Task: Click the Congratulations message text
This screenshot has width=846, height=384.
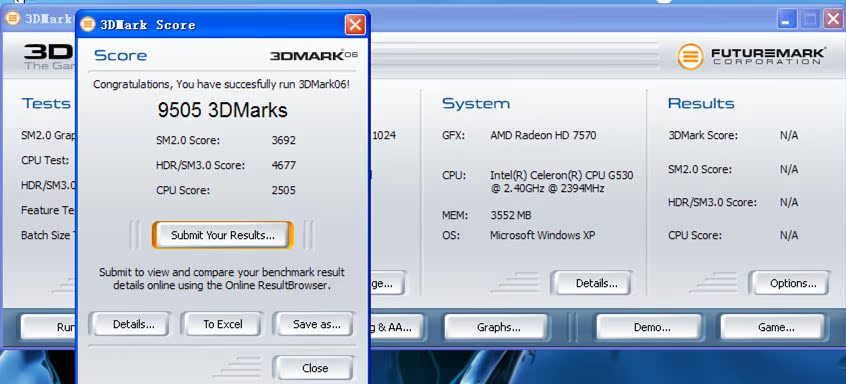Action: [x=222, y=84]
